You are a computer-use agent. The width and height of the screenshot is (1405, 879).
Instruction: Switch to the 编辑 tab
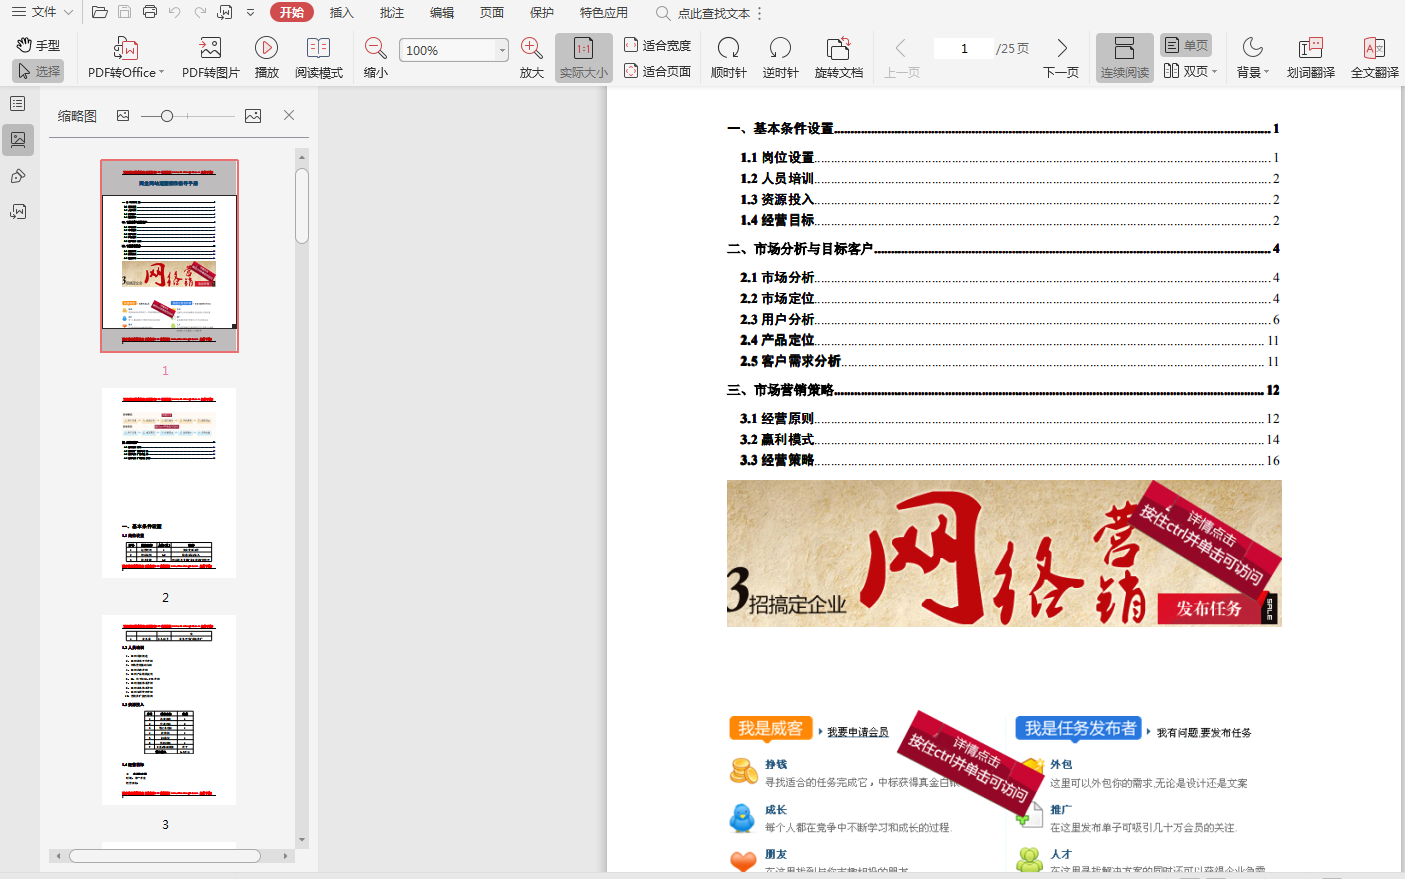click(x=442, y=13)
